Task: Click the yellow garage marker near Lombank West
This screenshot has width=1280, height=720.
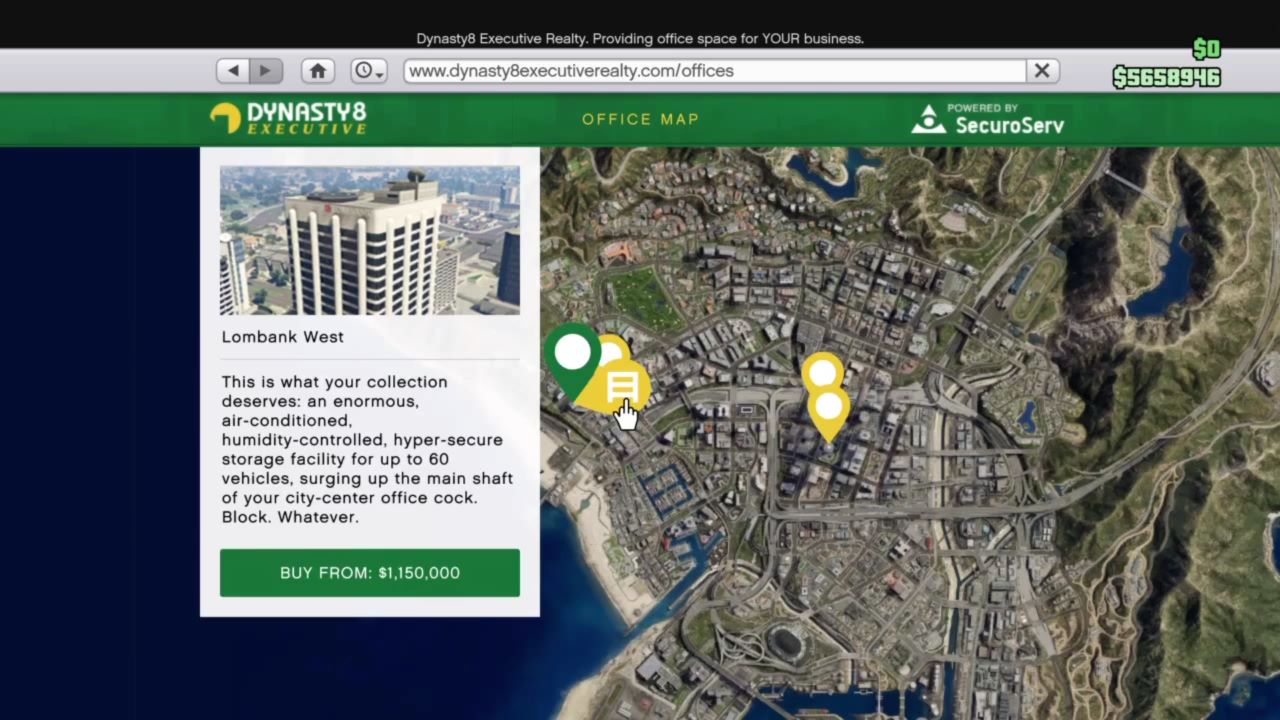Action: point(622,385)
